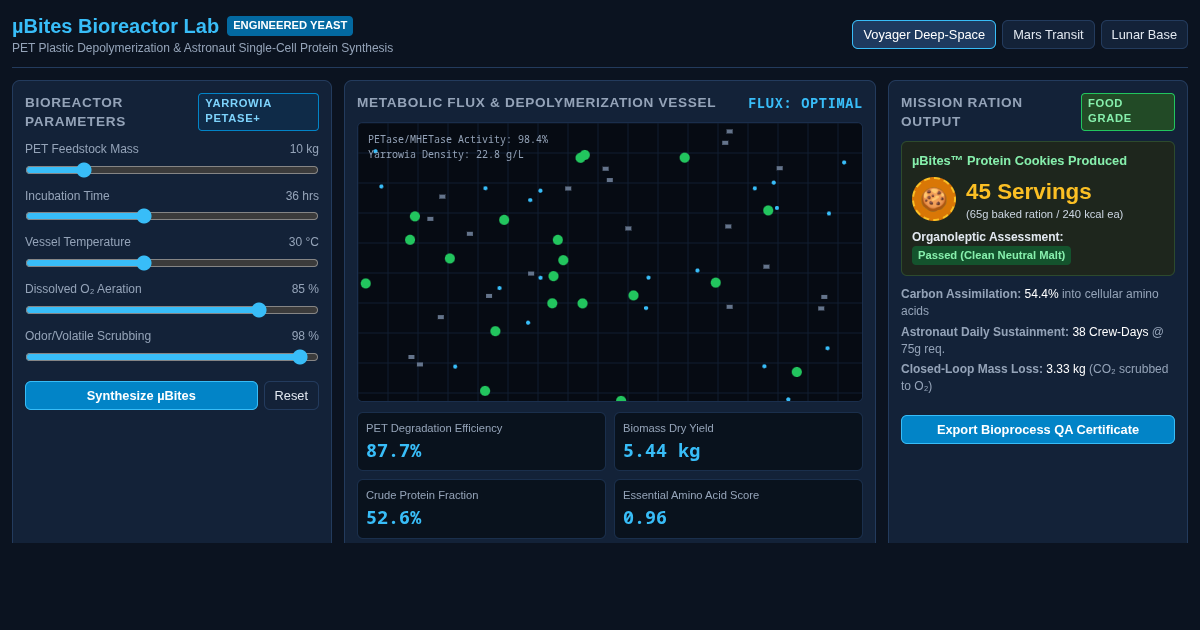Viewport: 1200px width, 630px height.
Task: Click the Crude Protein Fraction card
Action: click(x=481, y=509)
